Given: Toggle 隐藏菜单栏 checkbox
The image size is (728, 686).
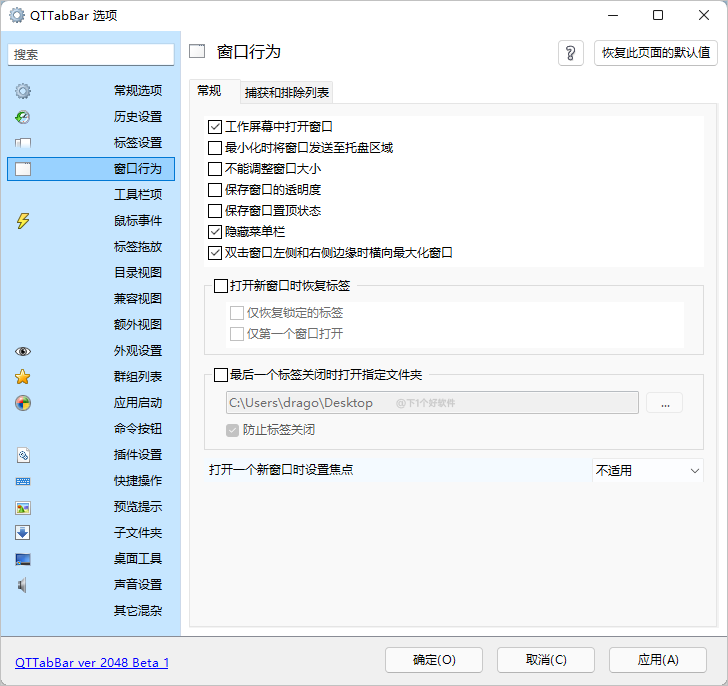Looking at the screenshot, I should click(x=214, y=232).
